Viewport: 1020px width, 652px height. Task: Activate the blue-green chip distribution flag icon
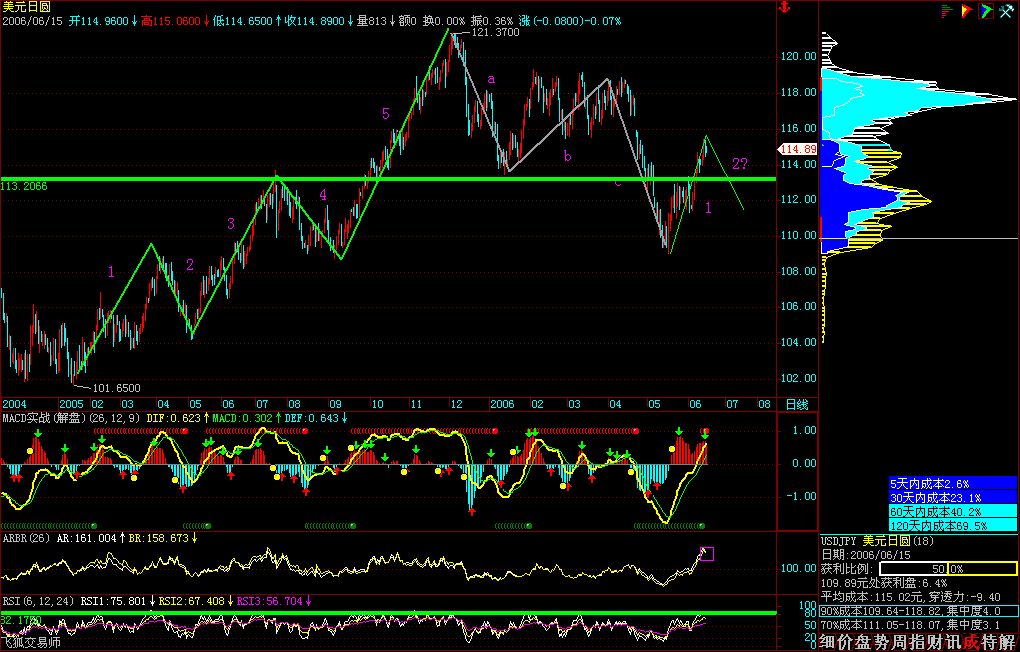tap(986, 11)
